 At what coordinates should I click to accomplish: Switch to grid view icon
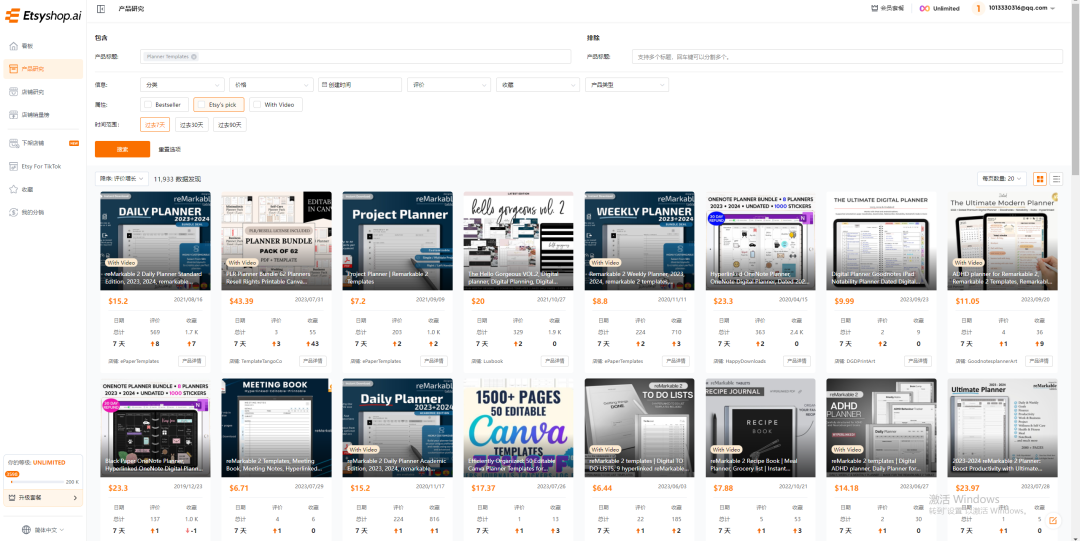pos(1040,178)
